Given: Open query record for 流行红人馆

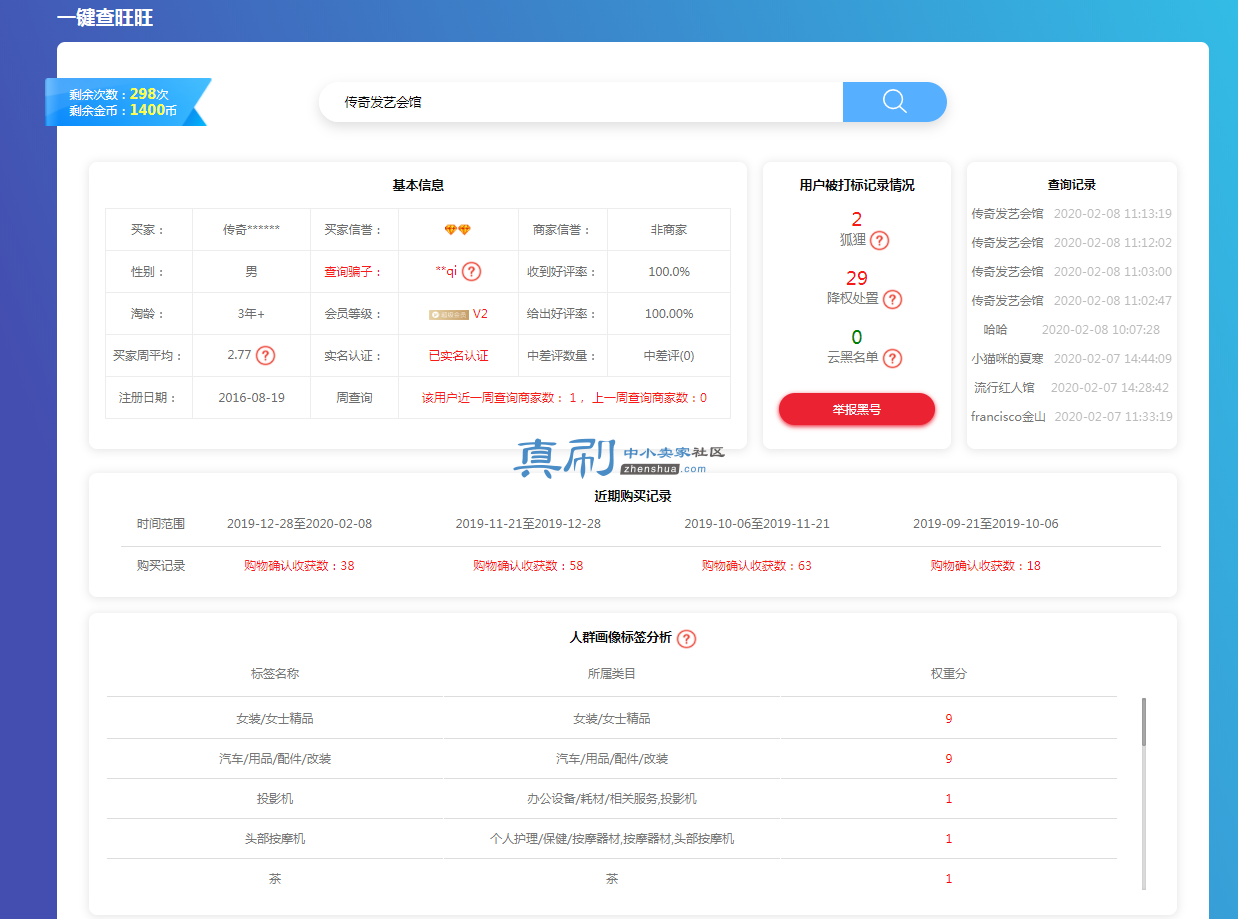Looking at the screenshot, I should (x=1071, y=388).
